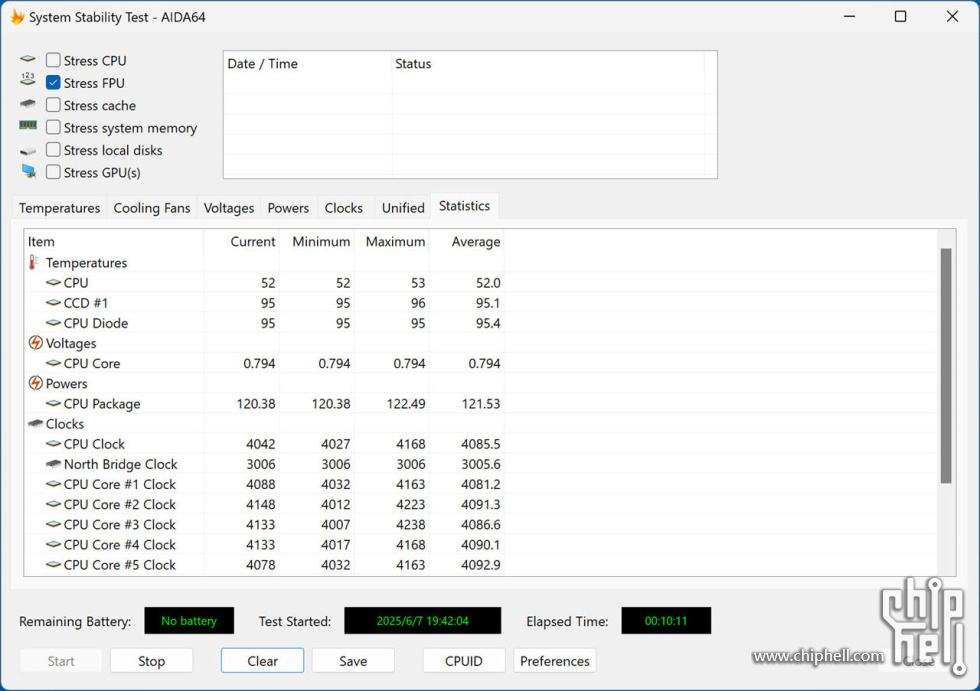Click the Clear button
Screen dimensions: 980x691
click(x=262, y=661)
